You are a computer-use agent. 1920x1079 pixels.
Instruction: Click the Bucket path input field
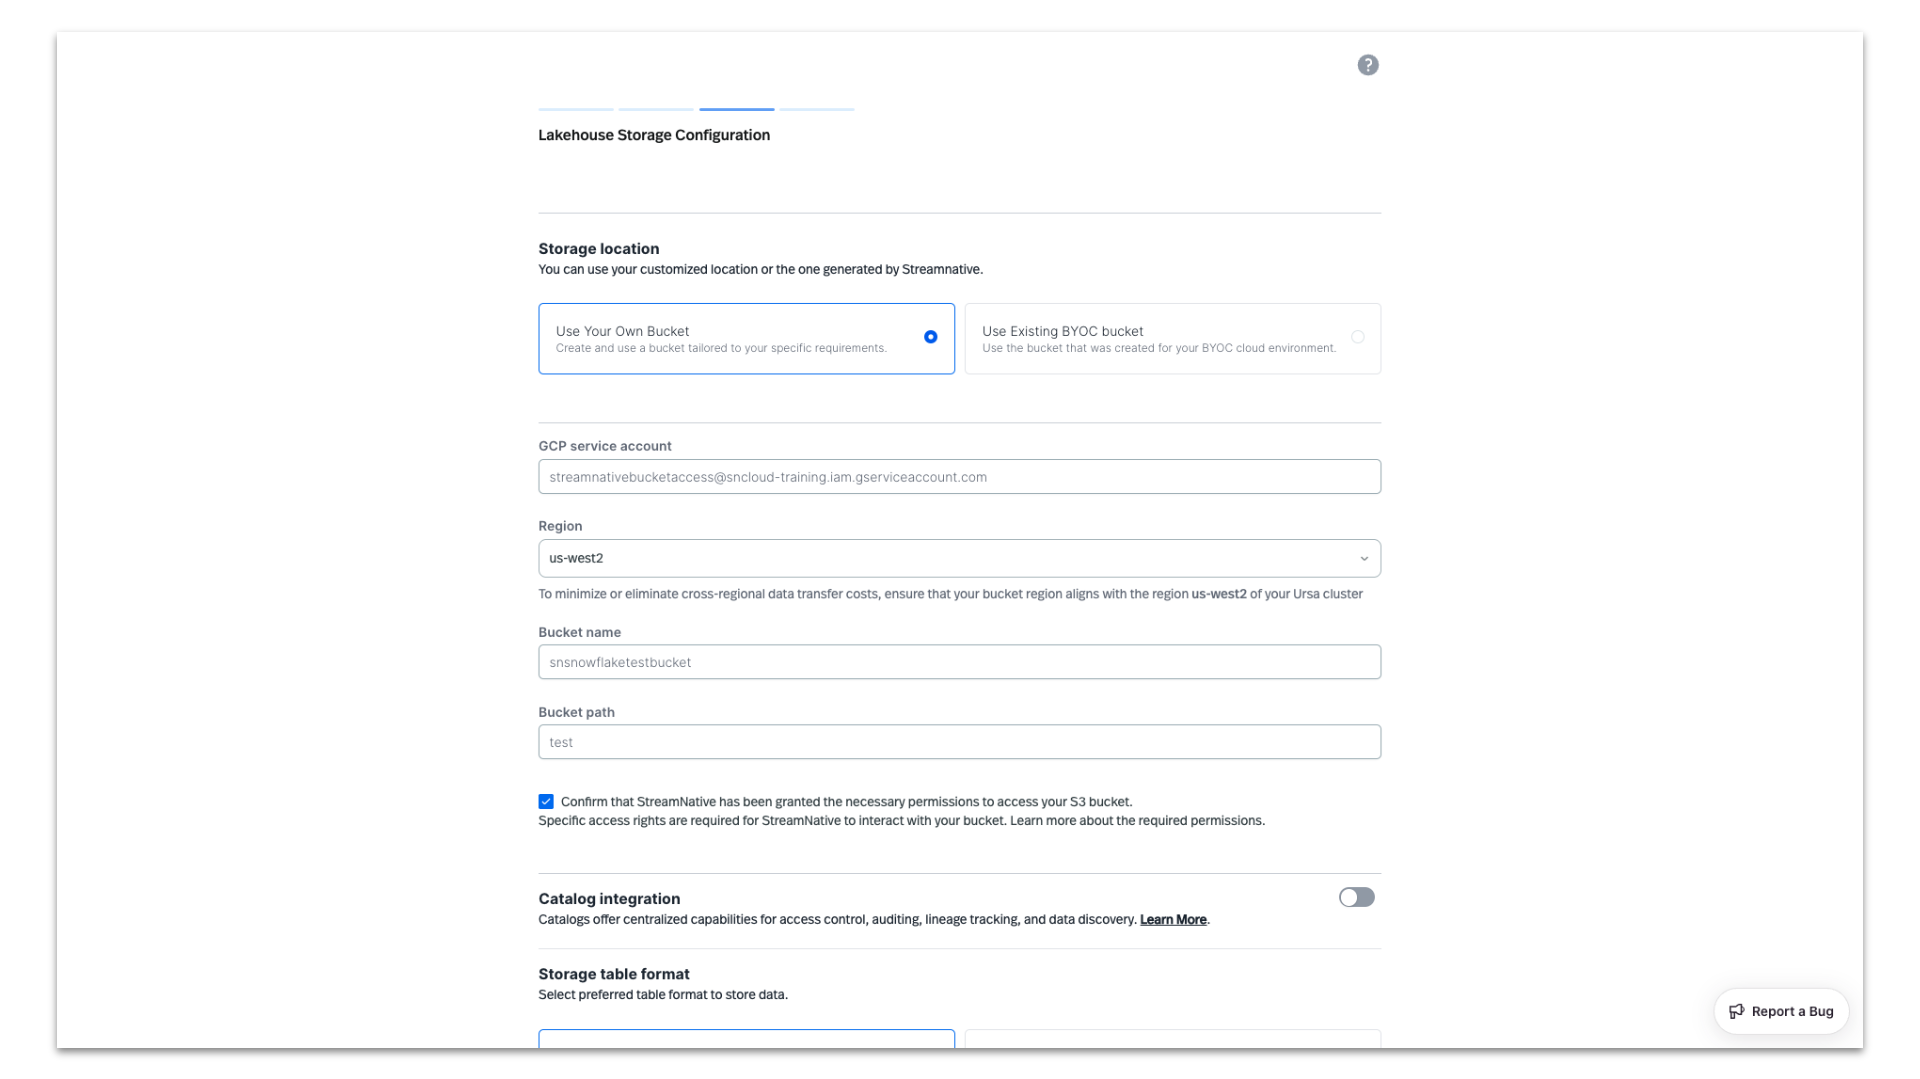(x=958, y=742)
